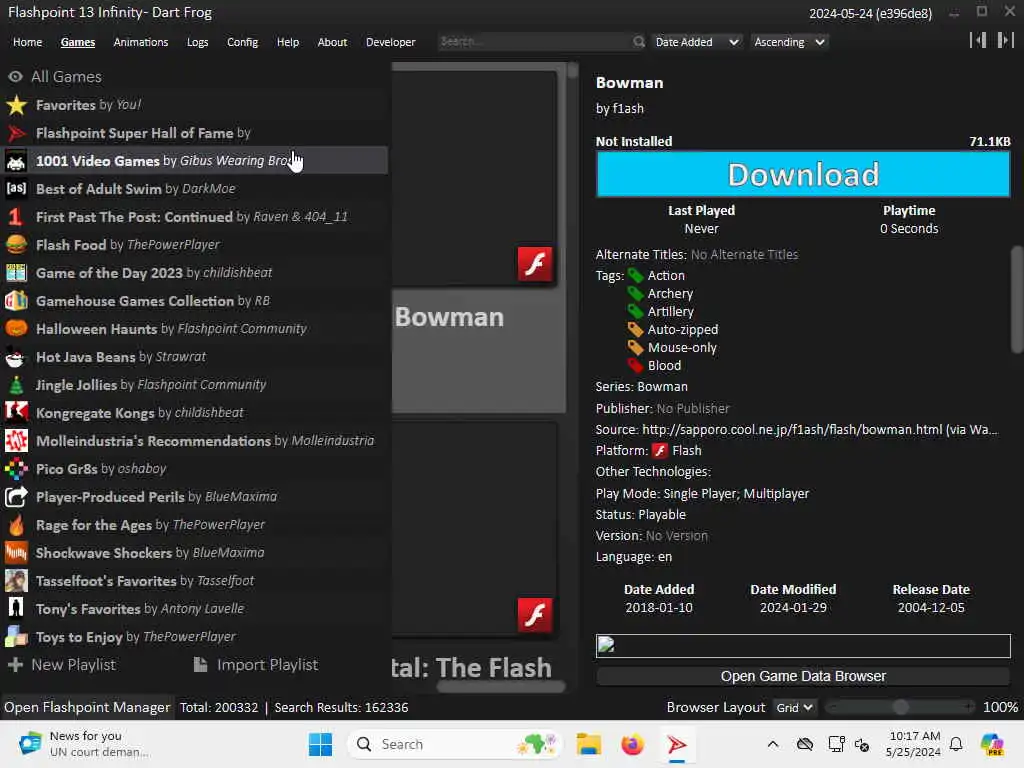Image resolution: width=1024 pixels, height=768 pixels.
Task: Click the Pico Gr8s icon
Action: pos(16,469)
